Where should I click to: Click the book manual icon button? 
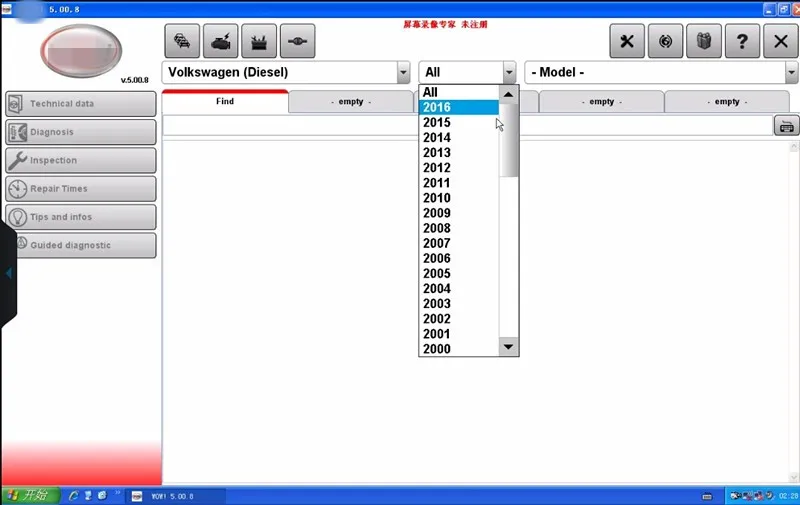point(704,41)
